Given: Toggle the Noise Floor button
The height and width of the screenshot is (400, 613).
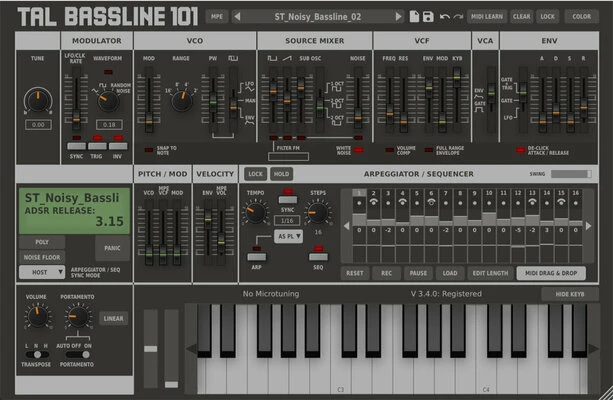Looking at the screenshot, I should 42,257.
